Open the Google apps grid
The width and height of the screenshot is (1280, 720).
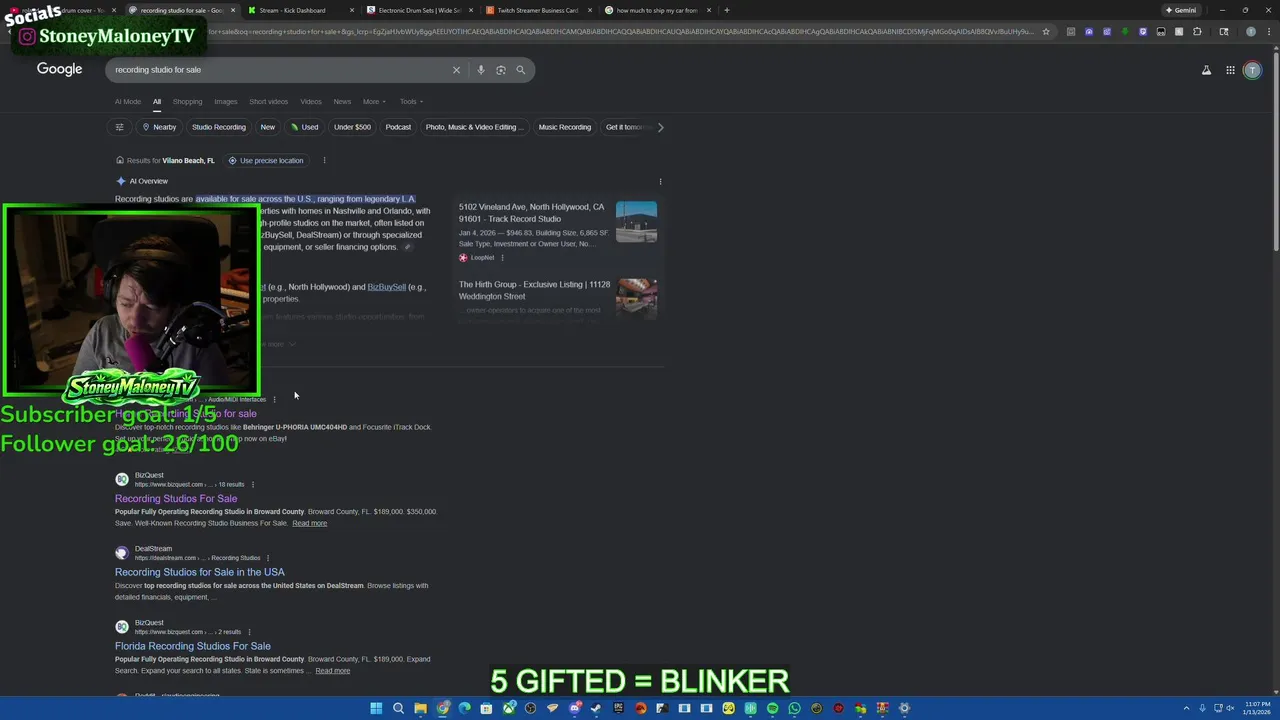coord(1230,70)
